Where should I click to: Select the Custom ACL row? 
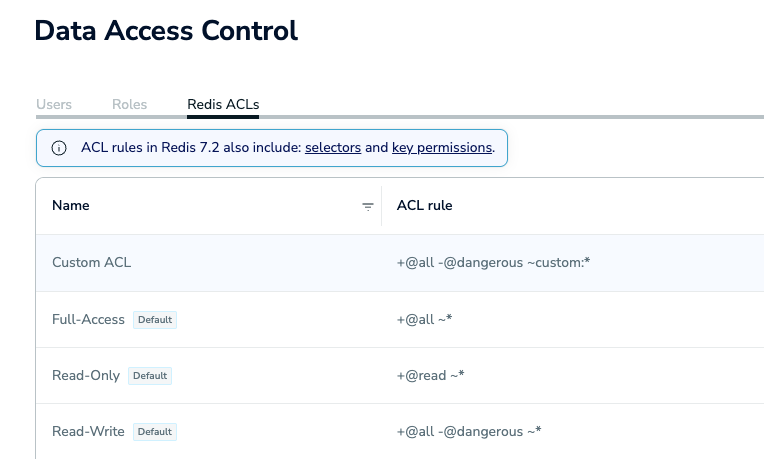pyautogui.click(x=91, y=263)
